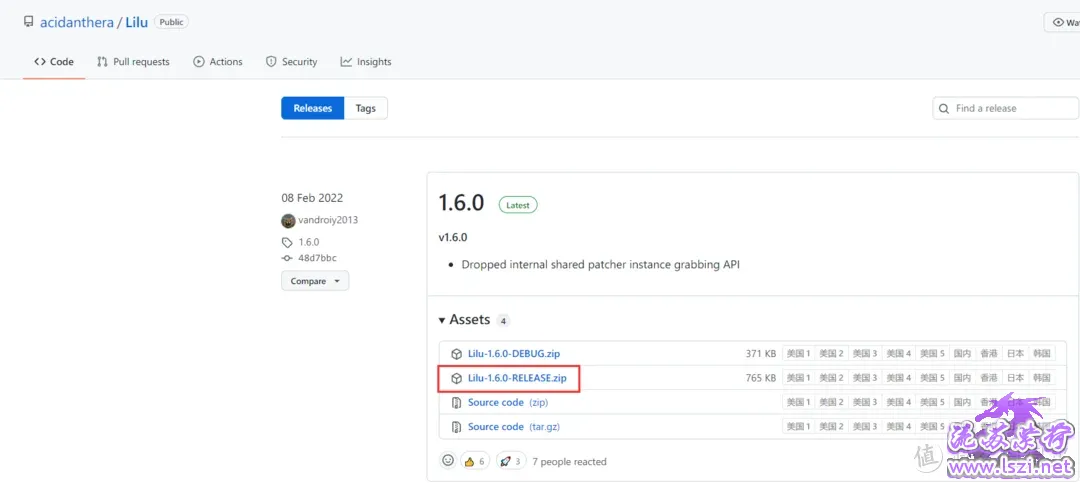The image size is (1080, 483).
Task: Open the Pull requests tab
Action: tap(133, 61)
